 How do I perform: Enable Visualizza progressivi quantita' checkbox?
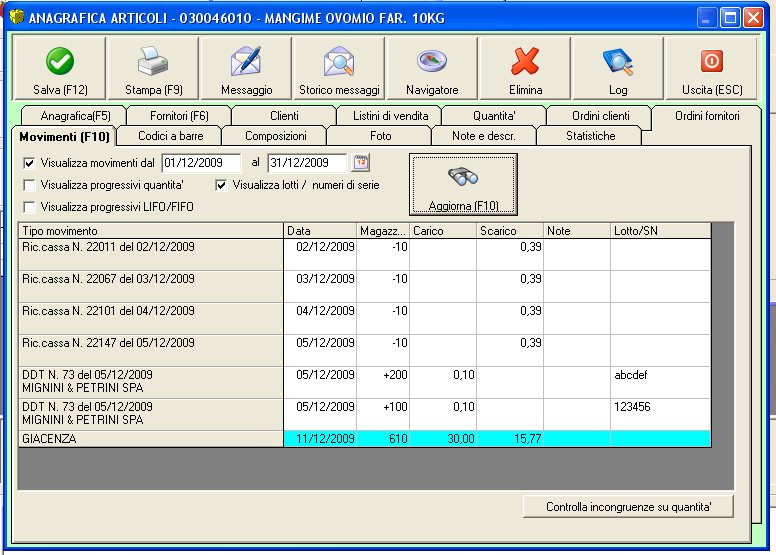29,185
